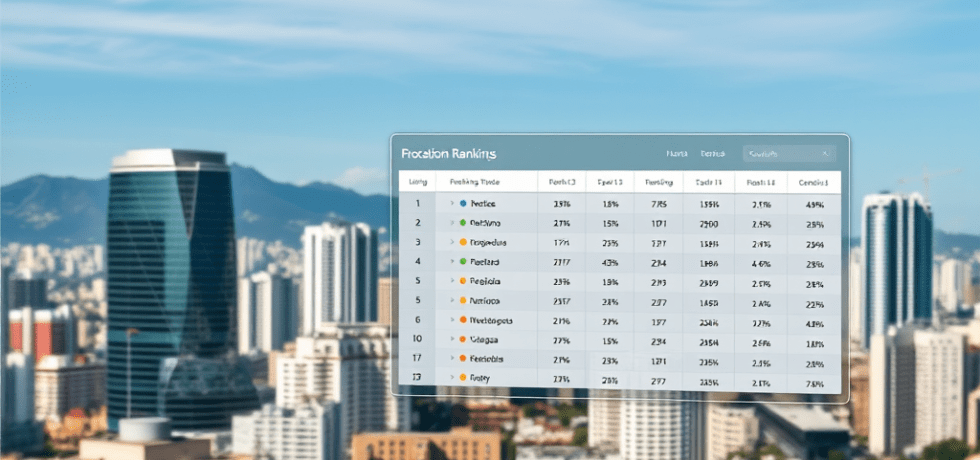Click the green dot in rank 4 row
Viewport: 980px width, 460px height.
[x=463, y=262]
